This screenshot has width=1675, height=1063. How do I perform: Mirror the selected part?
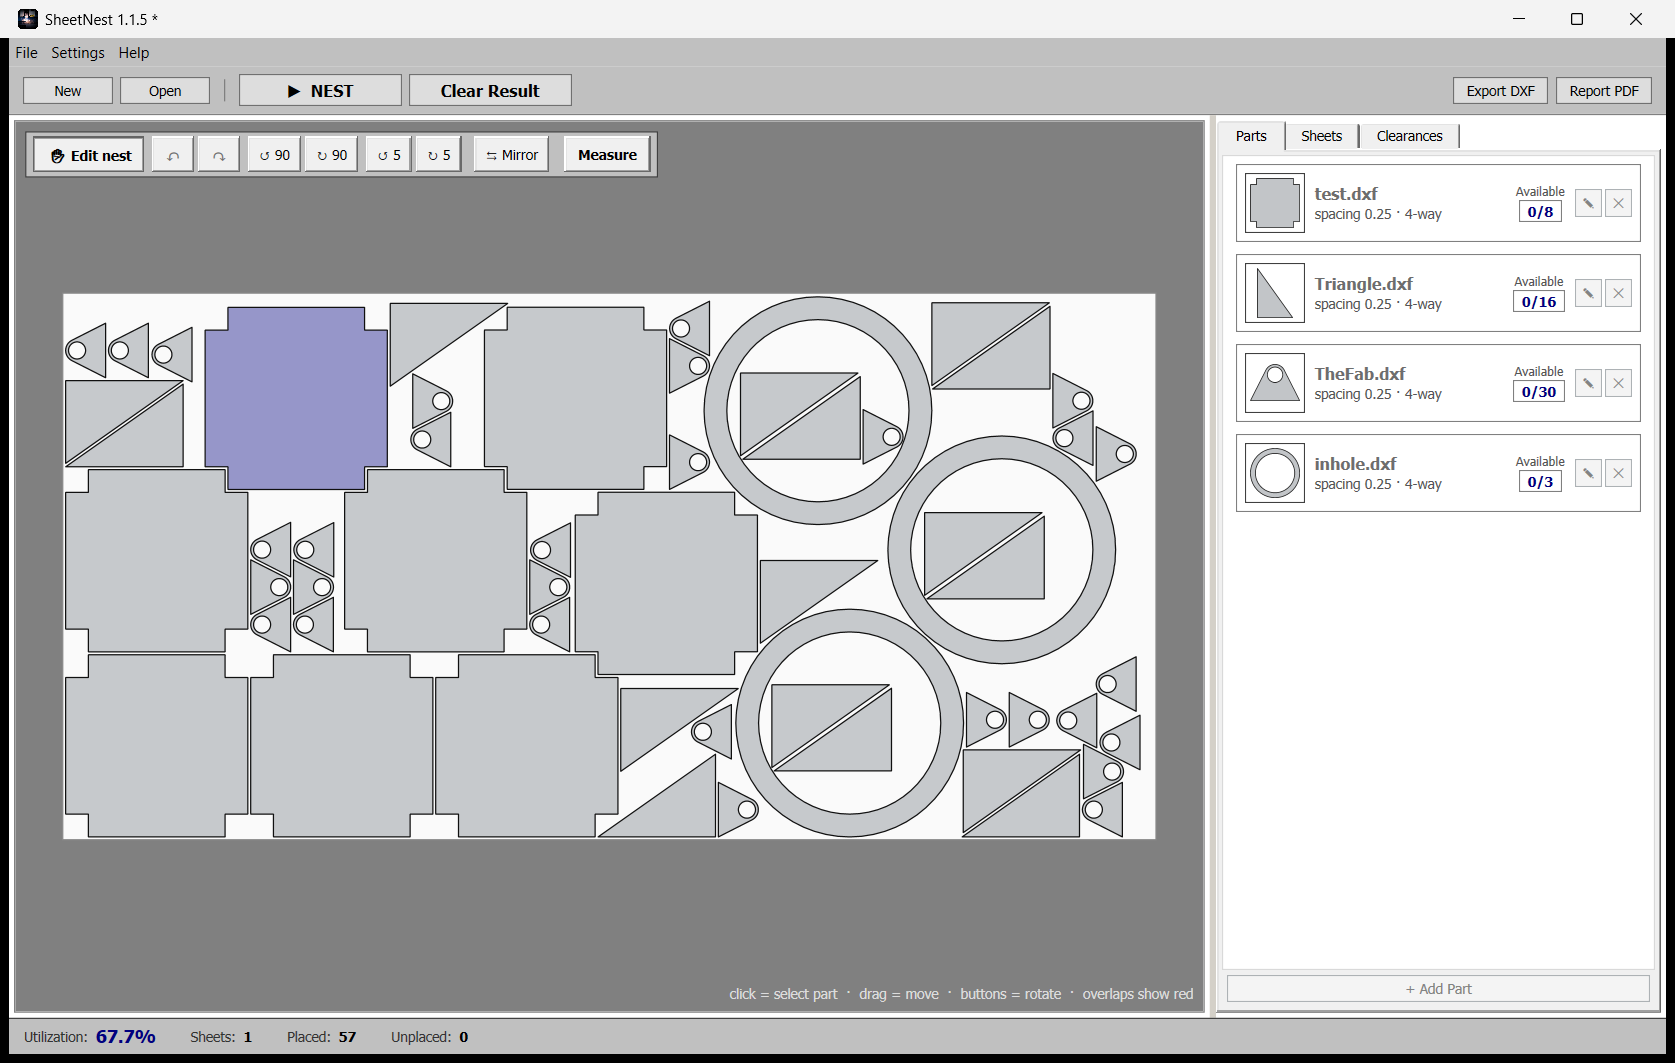click(512, 155)
